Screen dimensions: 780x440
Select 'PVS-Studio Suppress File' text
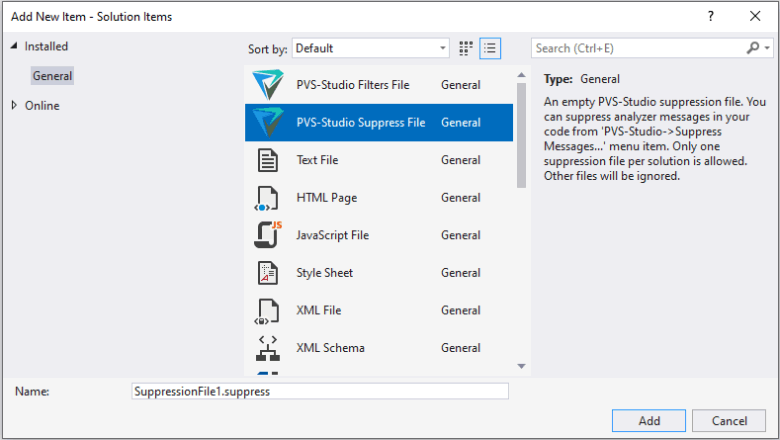[x=361, y=123]
